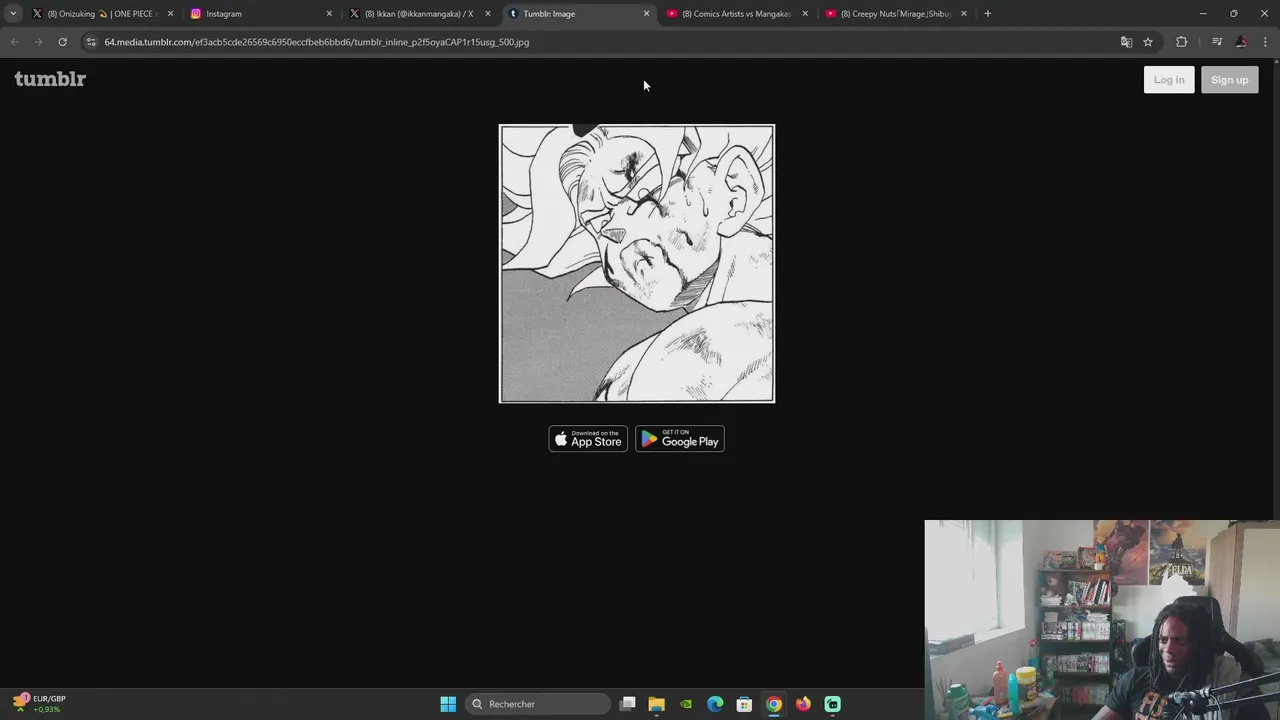This screenshot has width=1280, height=720.
Task: Close the Creepy Nuts tab
Action: [964, 14]
